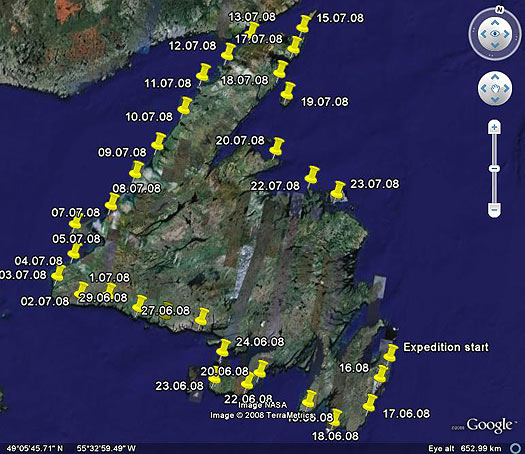Select the 12.07.08 pushpin
The width and height of the screenshot is (525, 454).
(229, 52)
